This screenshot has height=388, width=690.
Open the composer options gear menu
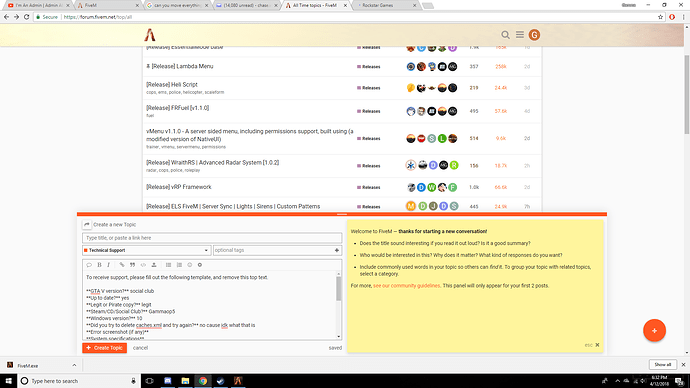click(x=200, y=265)
